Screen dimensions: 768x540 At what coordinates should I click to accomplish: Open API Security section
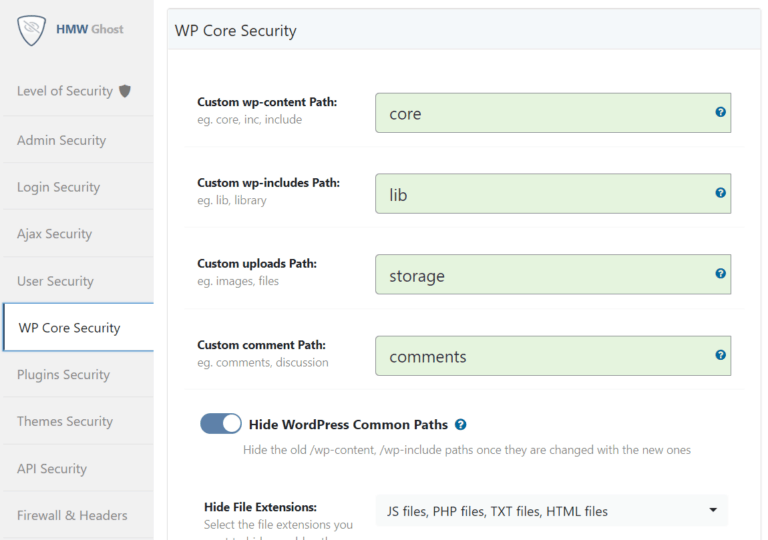click(x=52, y=469)
